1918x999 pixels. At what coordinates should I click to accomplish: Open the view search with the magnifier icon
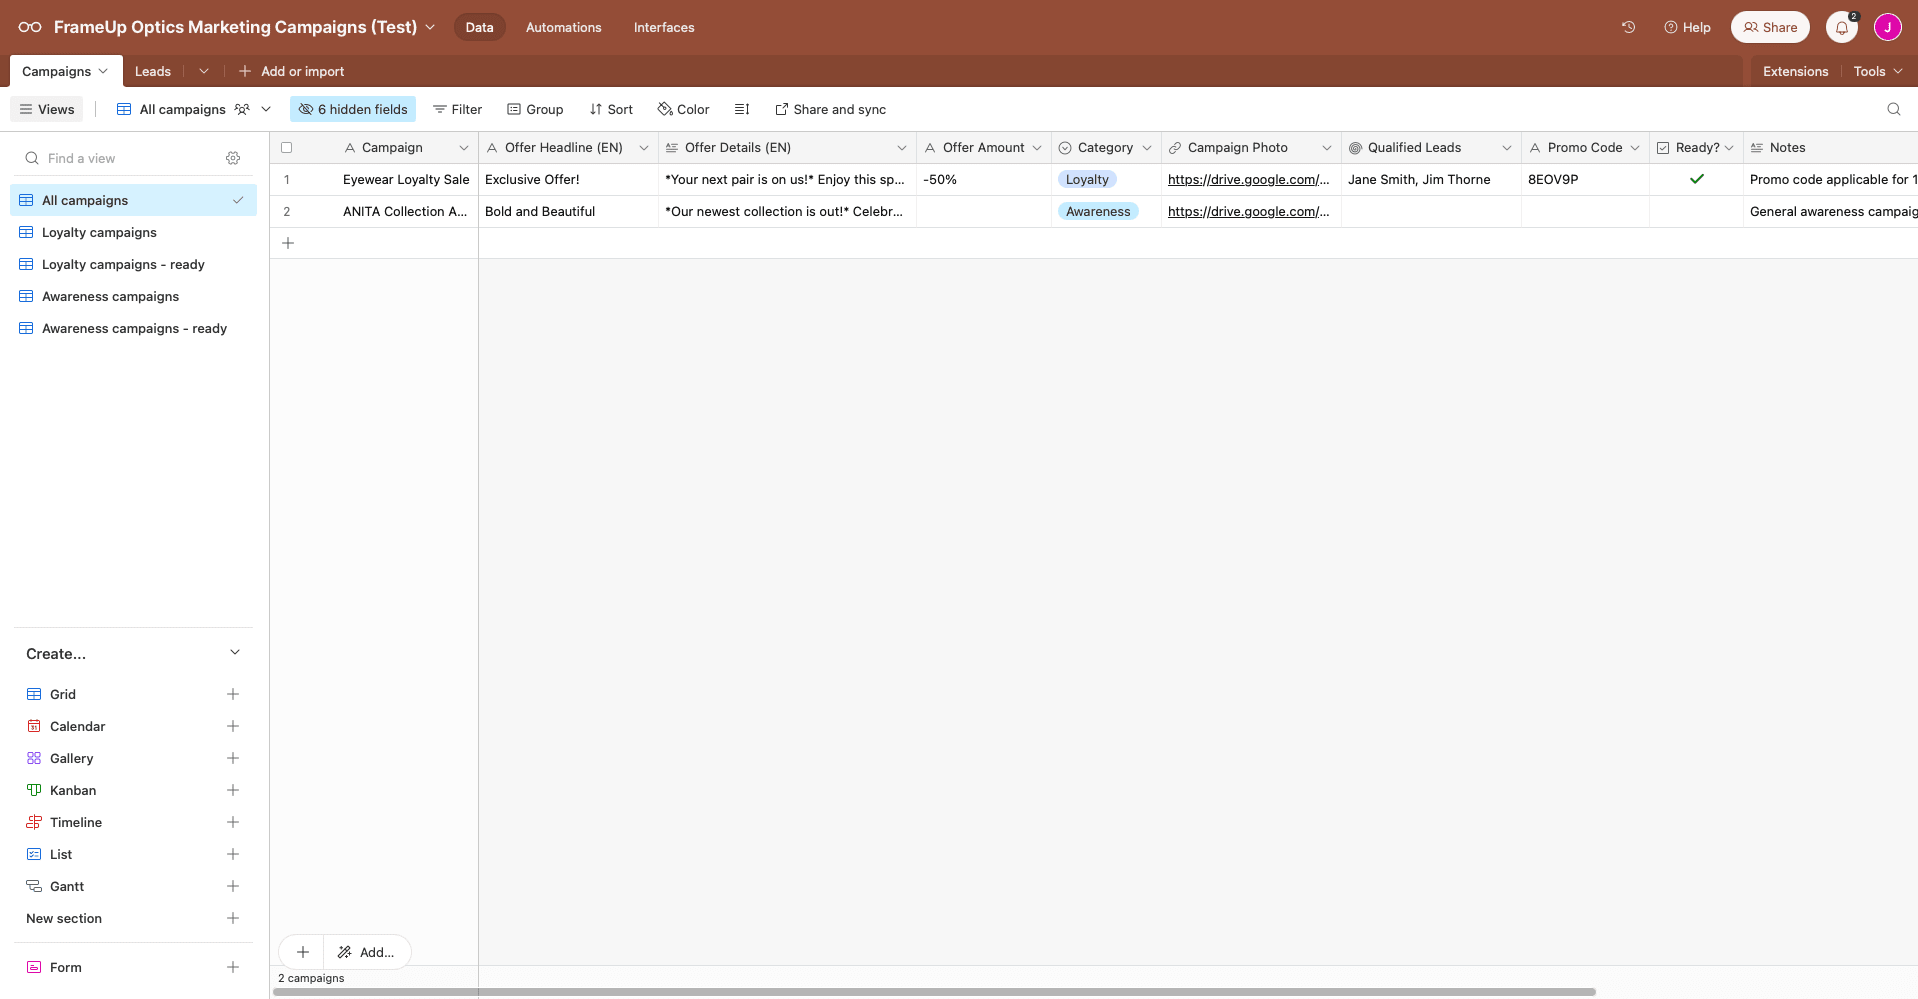(1894, 109)
